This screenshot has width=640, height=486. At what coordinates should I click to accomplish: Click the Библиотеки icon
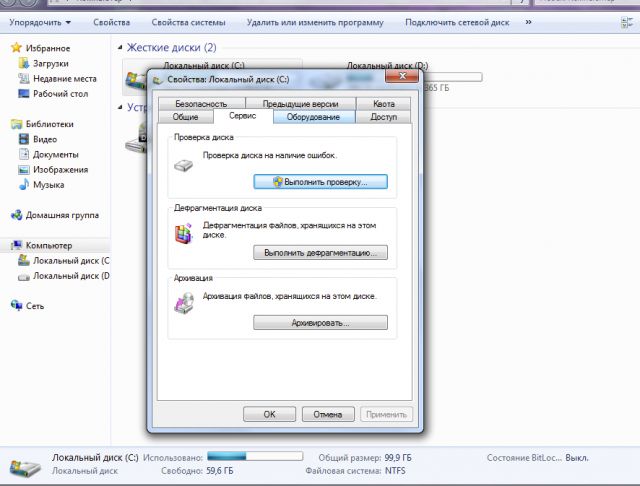pos(16,124)
